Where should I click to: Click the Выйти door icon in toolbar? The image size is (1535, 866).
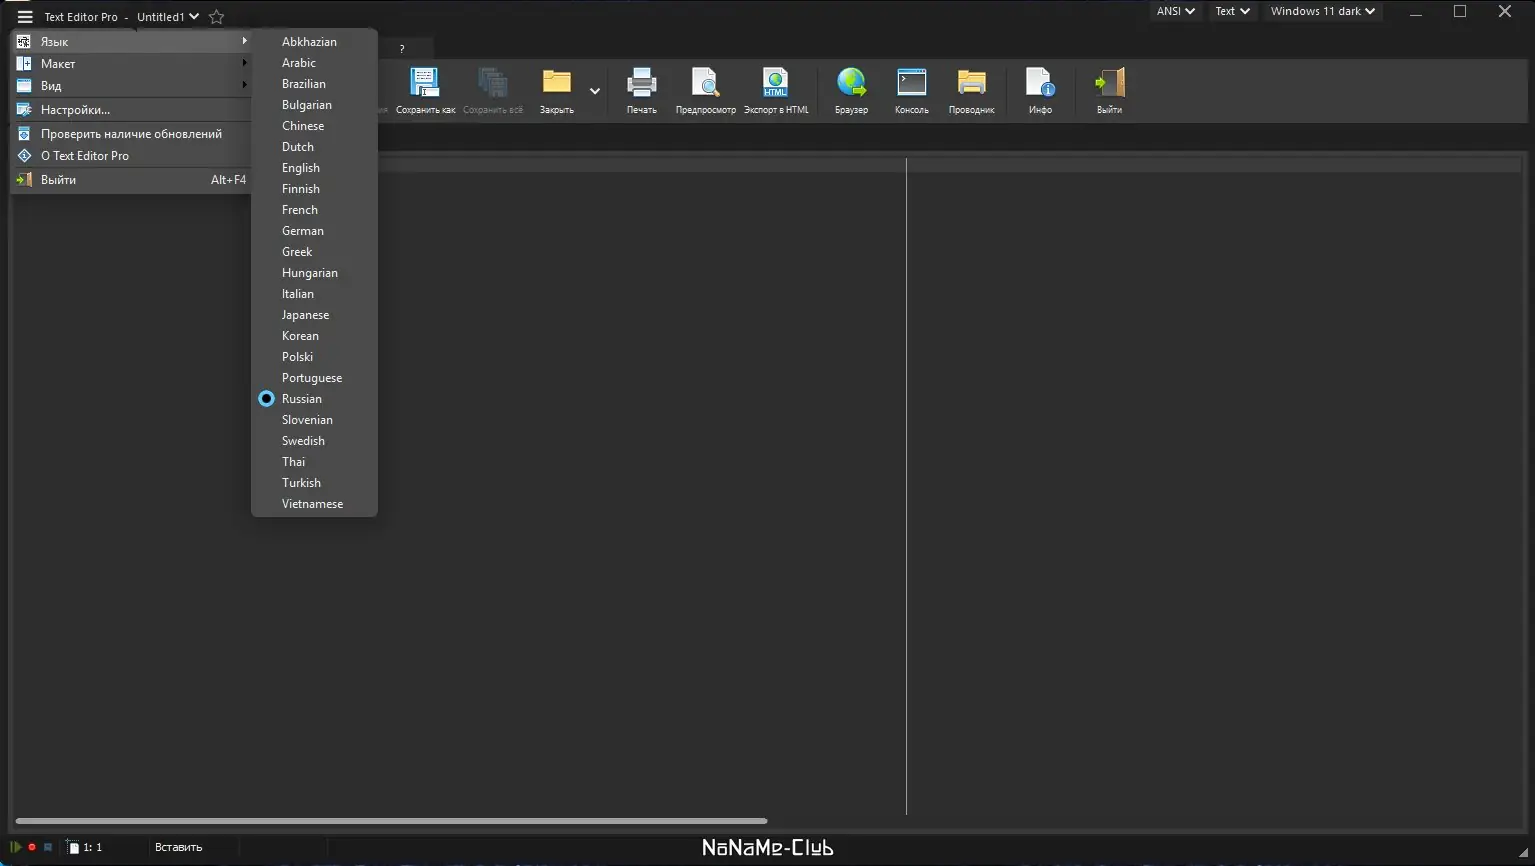(1109, 91)
